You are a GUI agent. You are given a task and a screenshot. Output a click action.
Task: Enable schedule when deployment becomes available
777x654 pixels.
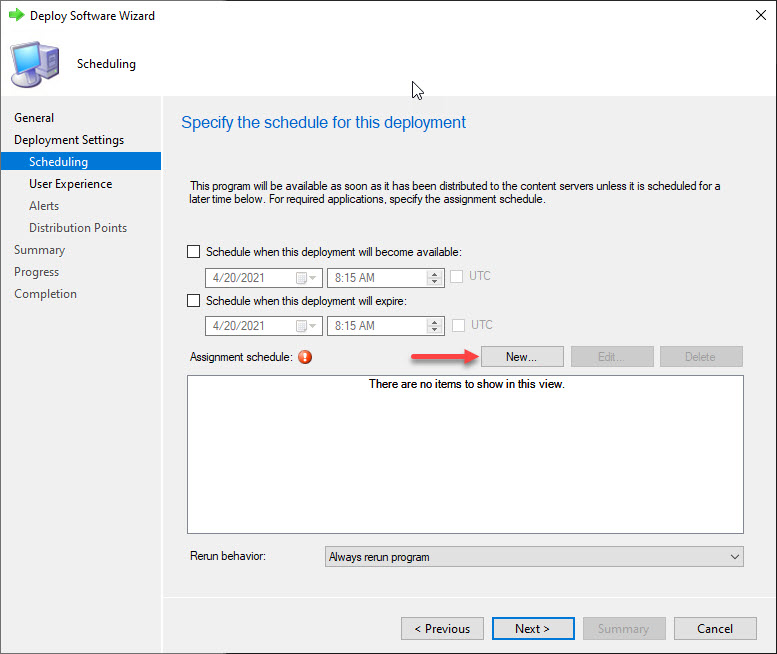(194, 252)
